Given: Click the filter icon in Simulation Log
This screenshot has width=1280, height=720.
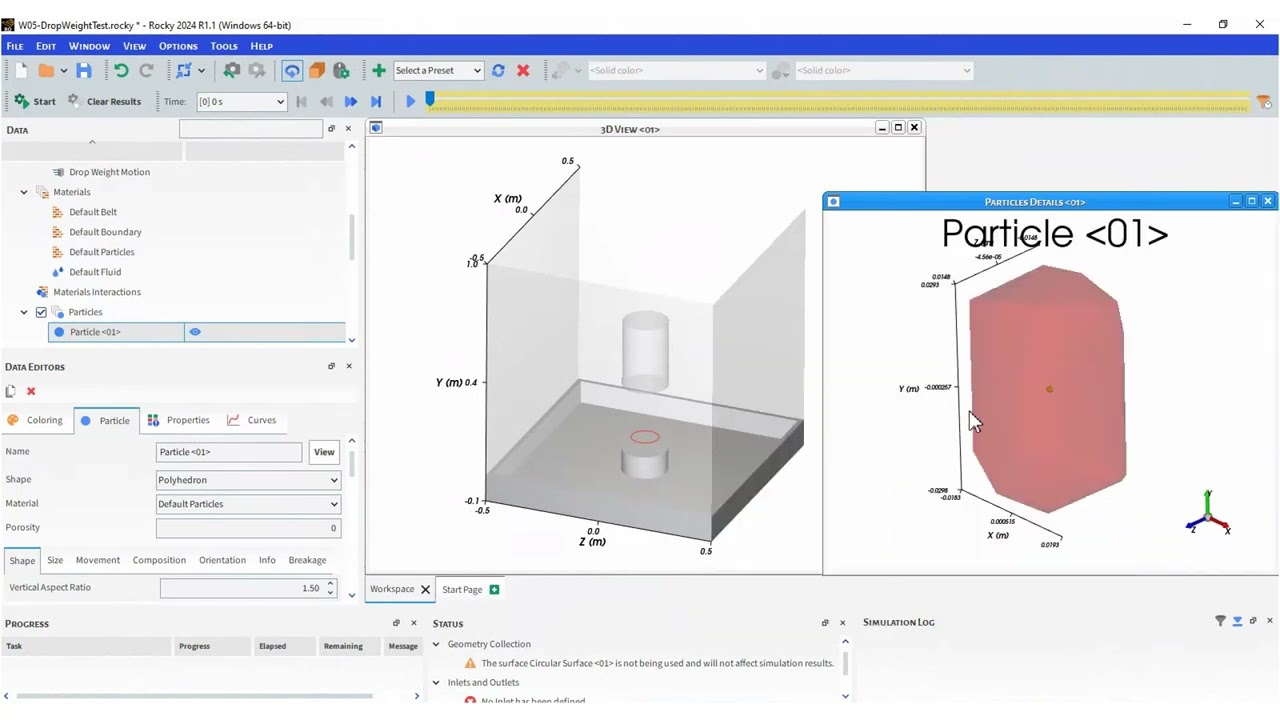Looking at the screenshot, I should coord(1220,621).
